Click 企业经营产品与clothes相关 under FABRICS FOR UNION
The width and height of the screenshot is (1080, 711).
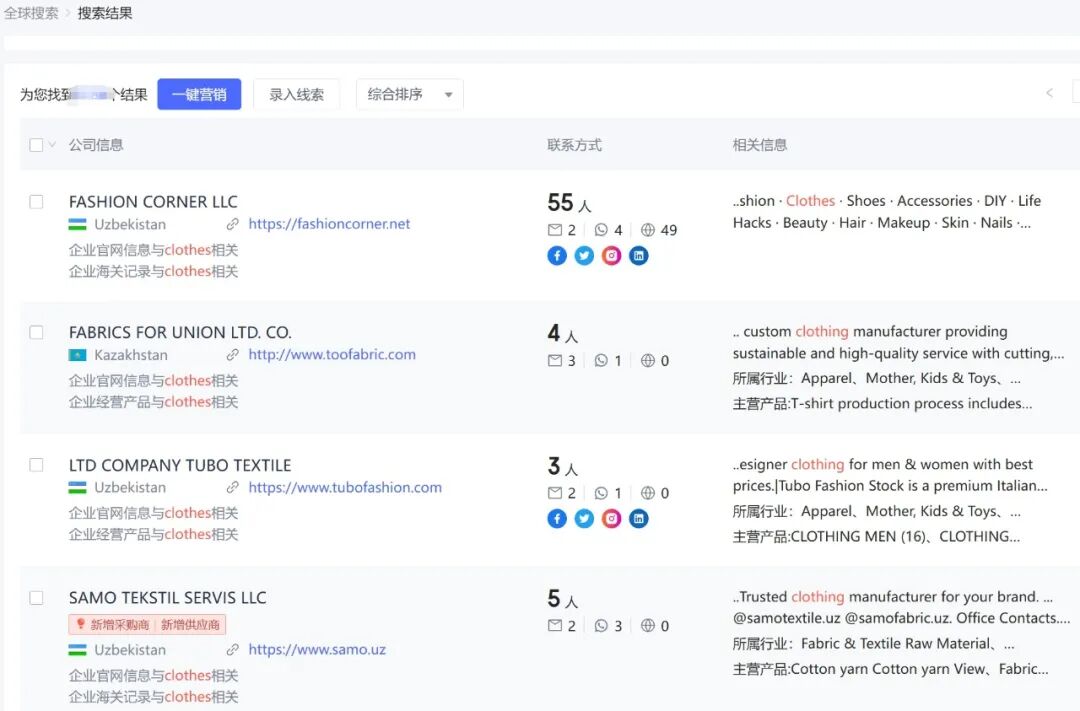153,402
